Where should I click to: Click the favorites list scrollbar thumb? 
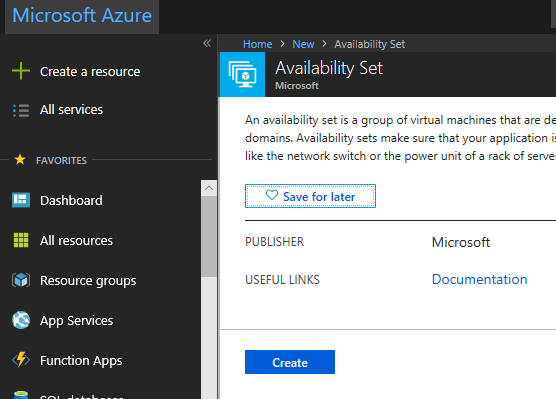[x=209, y=237]
